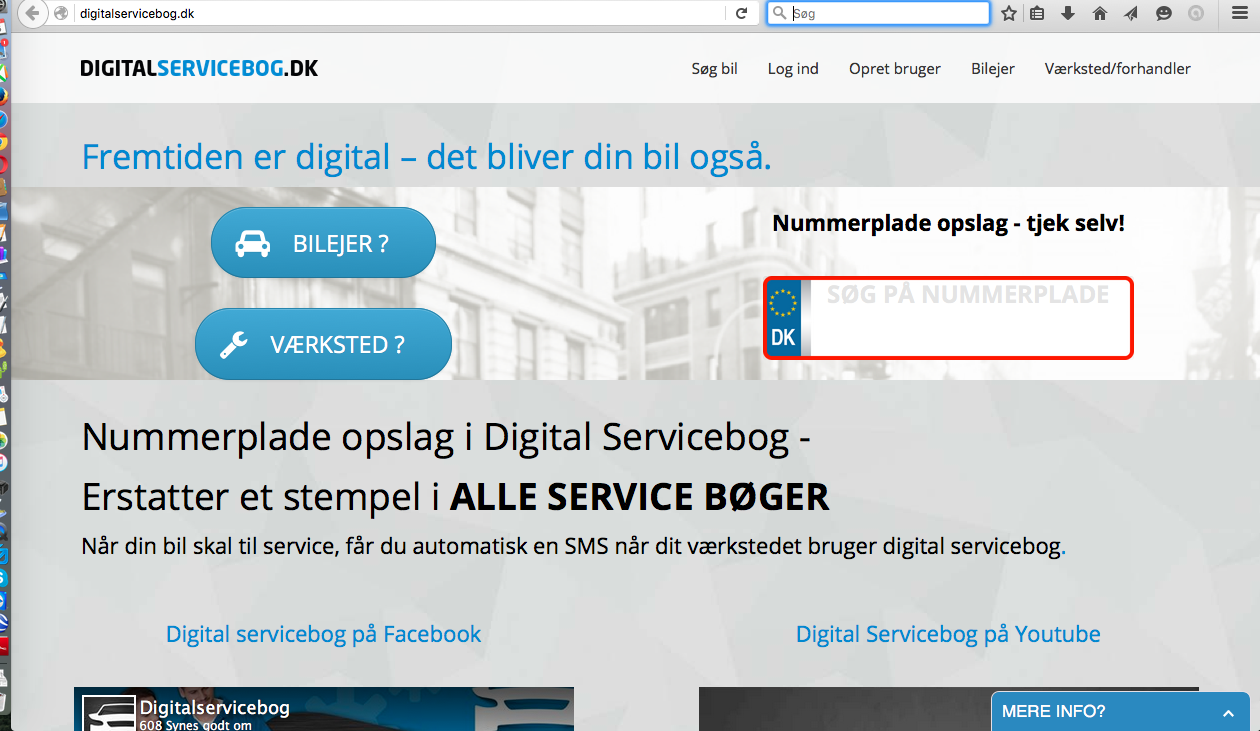The height and width of the screenshot is (731, 1260).
Task: Go back with the browser back arrow
Action: click(33, 13)
